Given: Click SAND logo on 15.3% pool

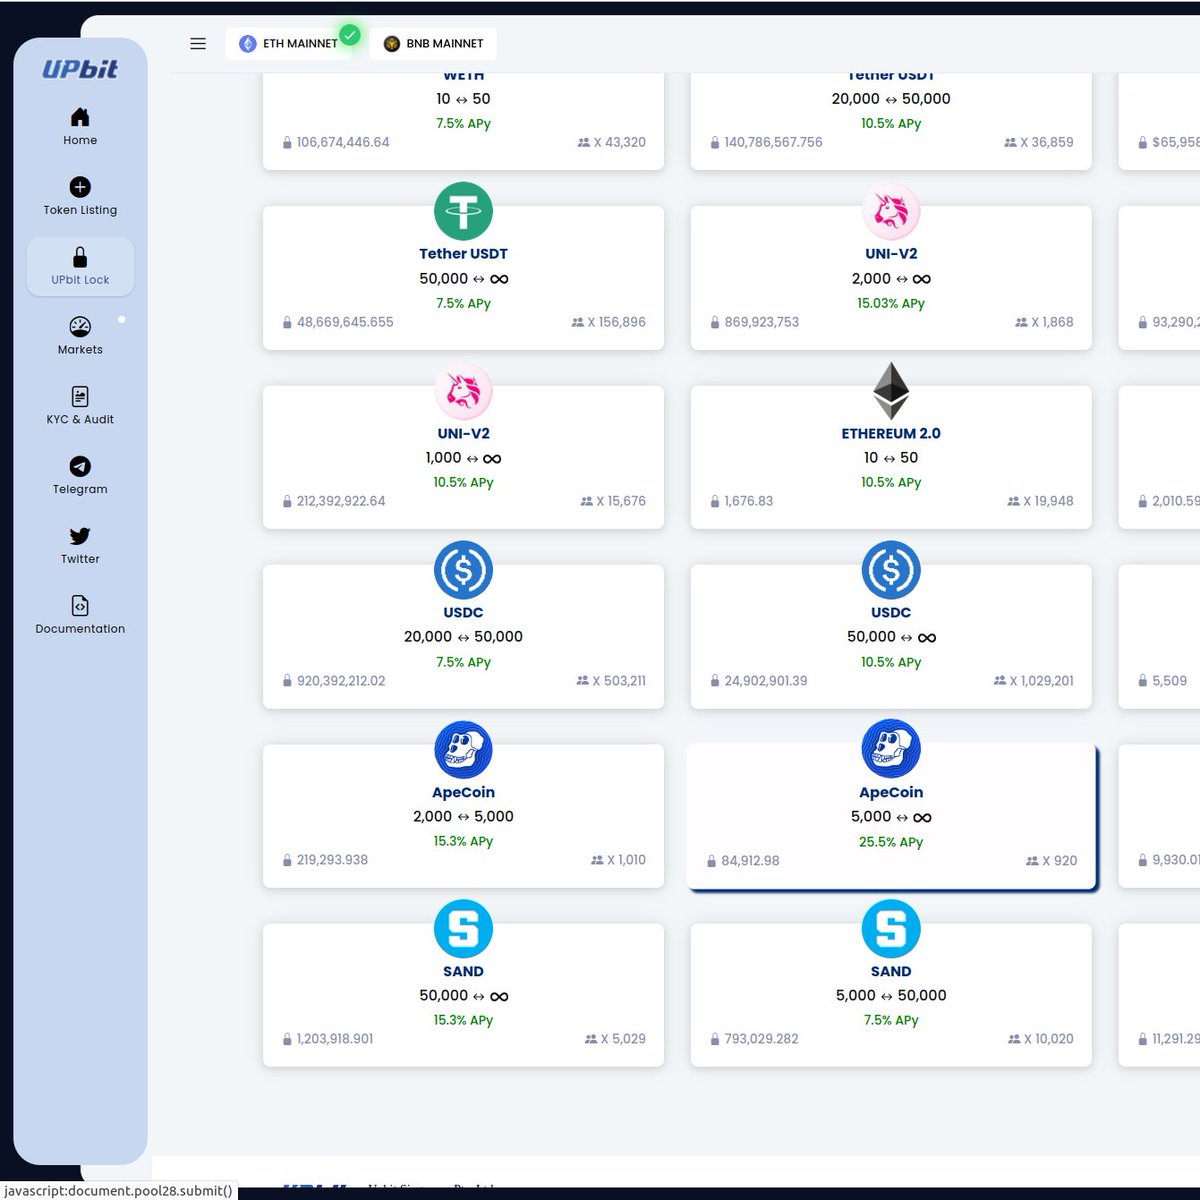Looking at the screenshot, I should coord(463,929).
